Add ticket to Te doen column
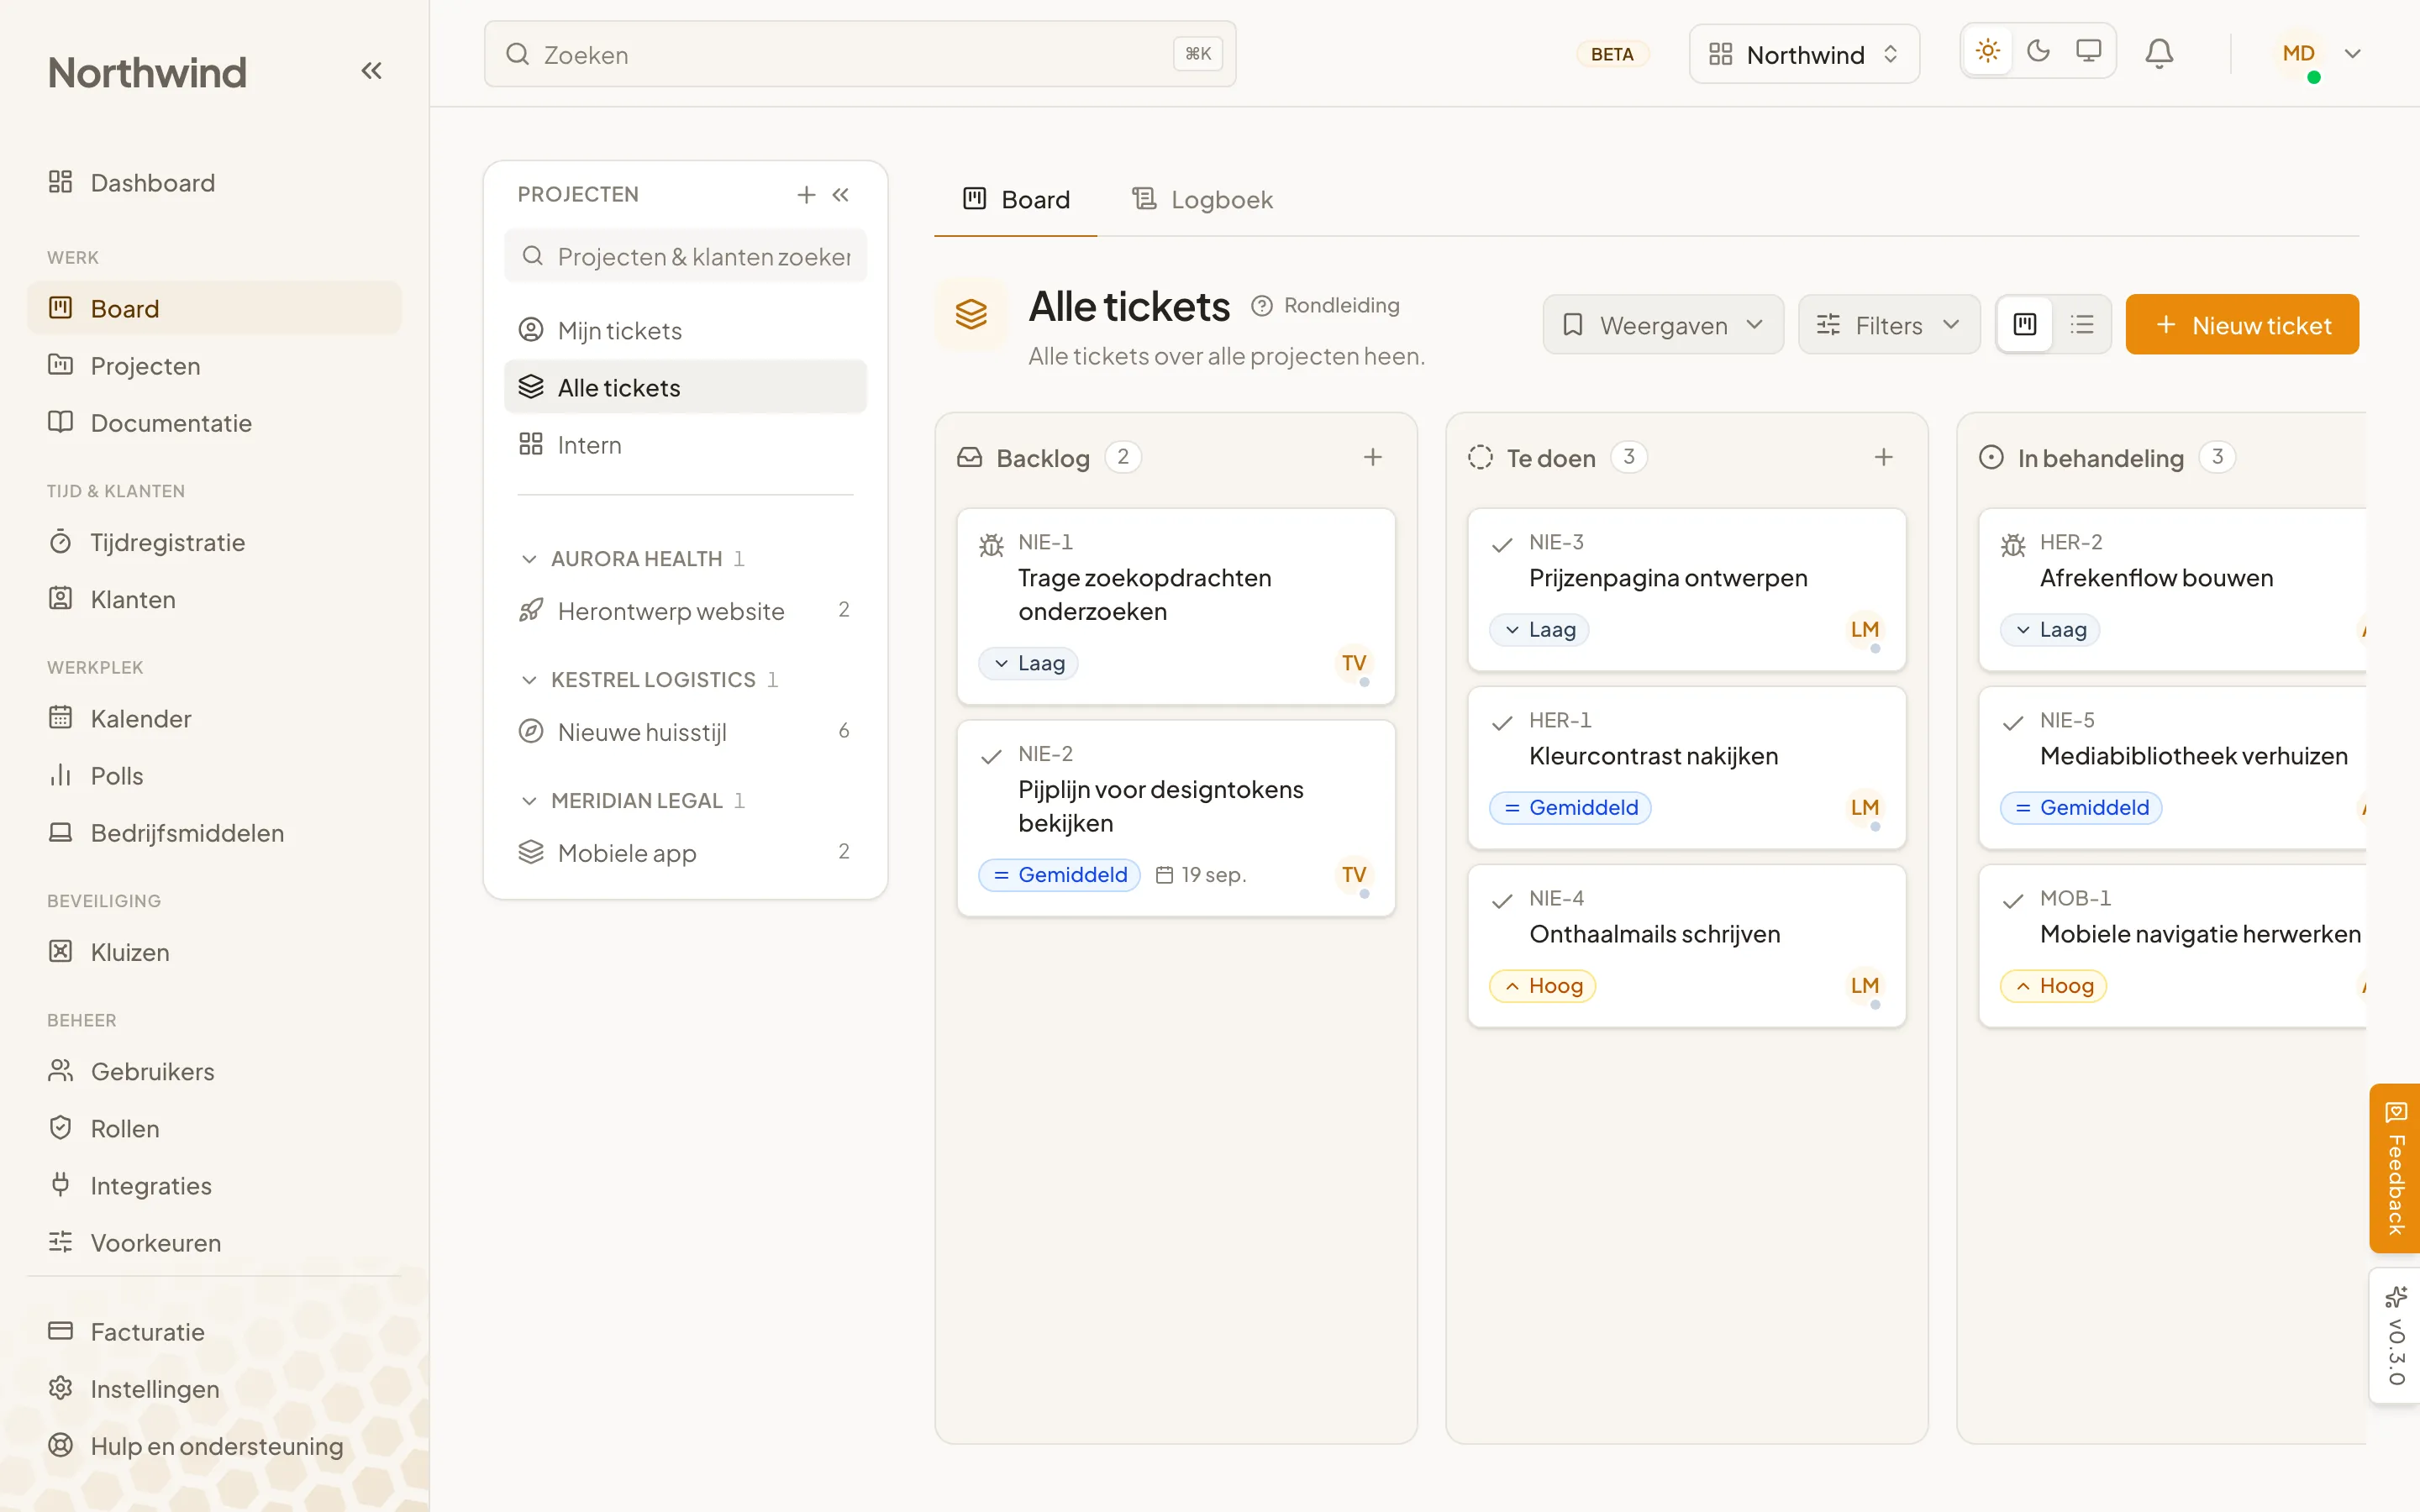Image resolution: width=2420 pixels, height=1512 pixels. (1883, 457)
